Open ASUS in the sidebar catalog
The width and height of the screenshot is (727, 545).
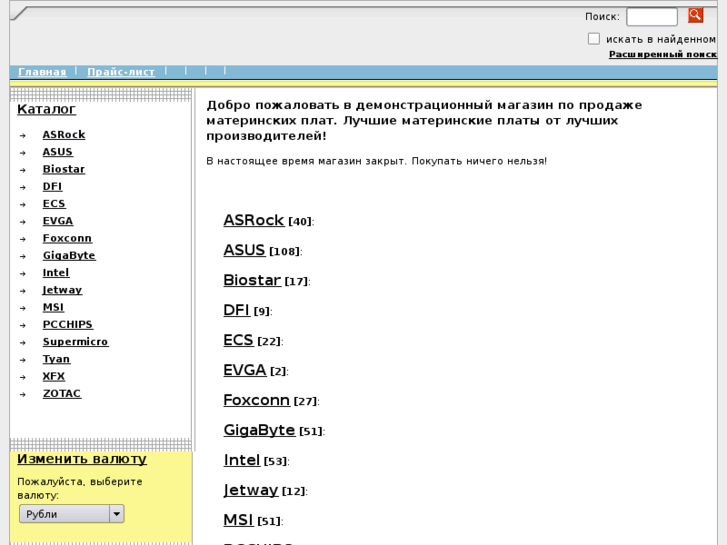click(57, 152)
